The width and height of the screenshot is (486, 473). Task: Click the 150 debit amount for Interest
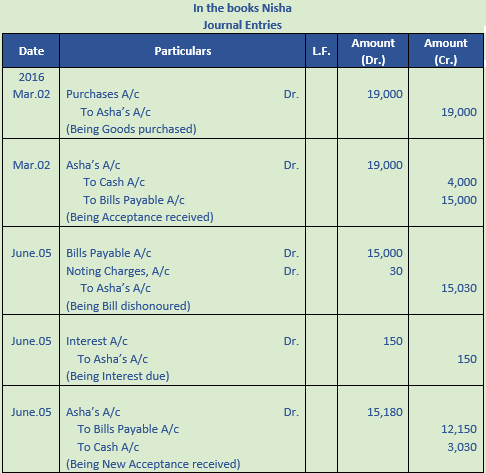393,341
